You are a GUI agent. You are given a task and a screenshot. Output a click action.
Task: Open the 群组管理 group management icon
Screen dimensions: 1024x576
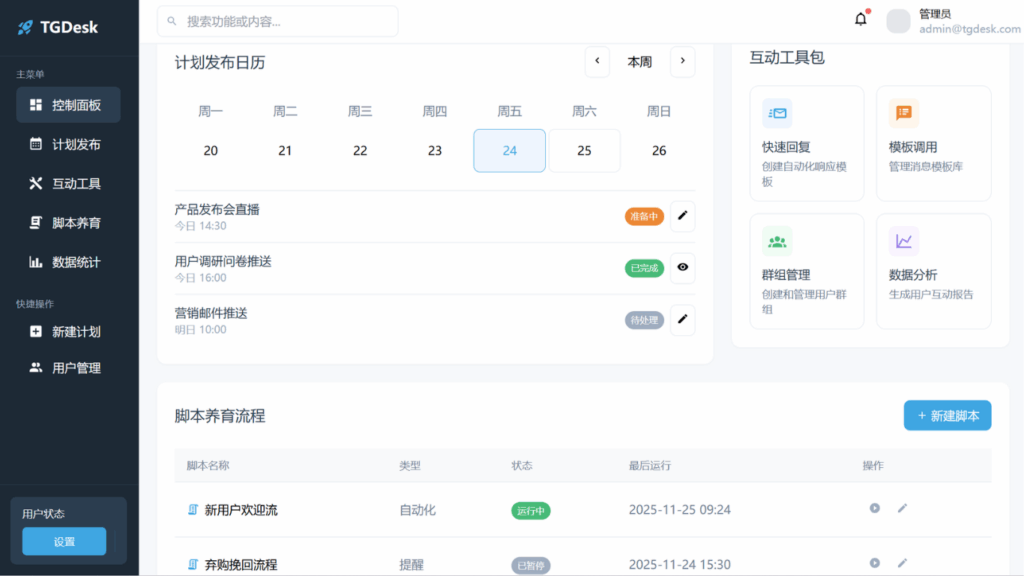779,242
